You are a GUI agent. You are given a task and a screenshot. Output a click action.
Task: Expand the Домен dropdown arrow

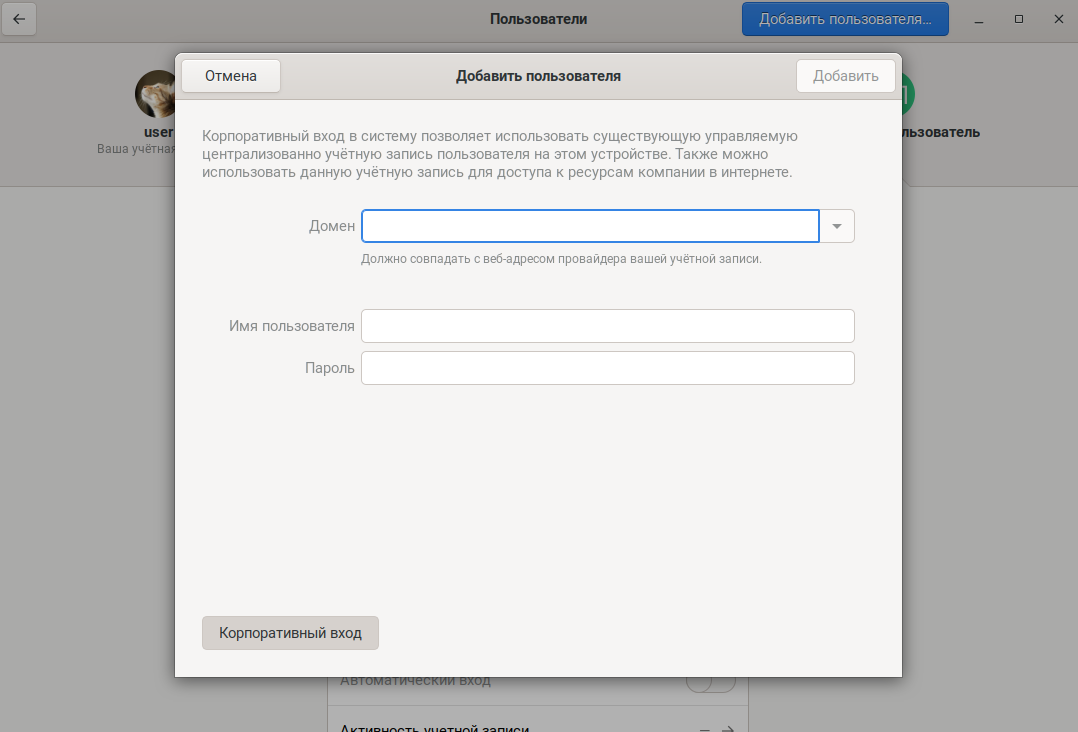coord(837,226)
